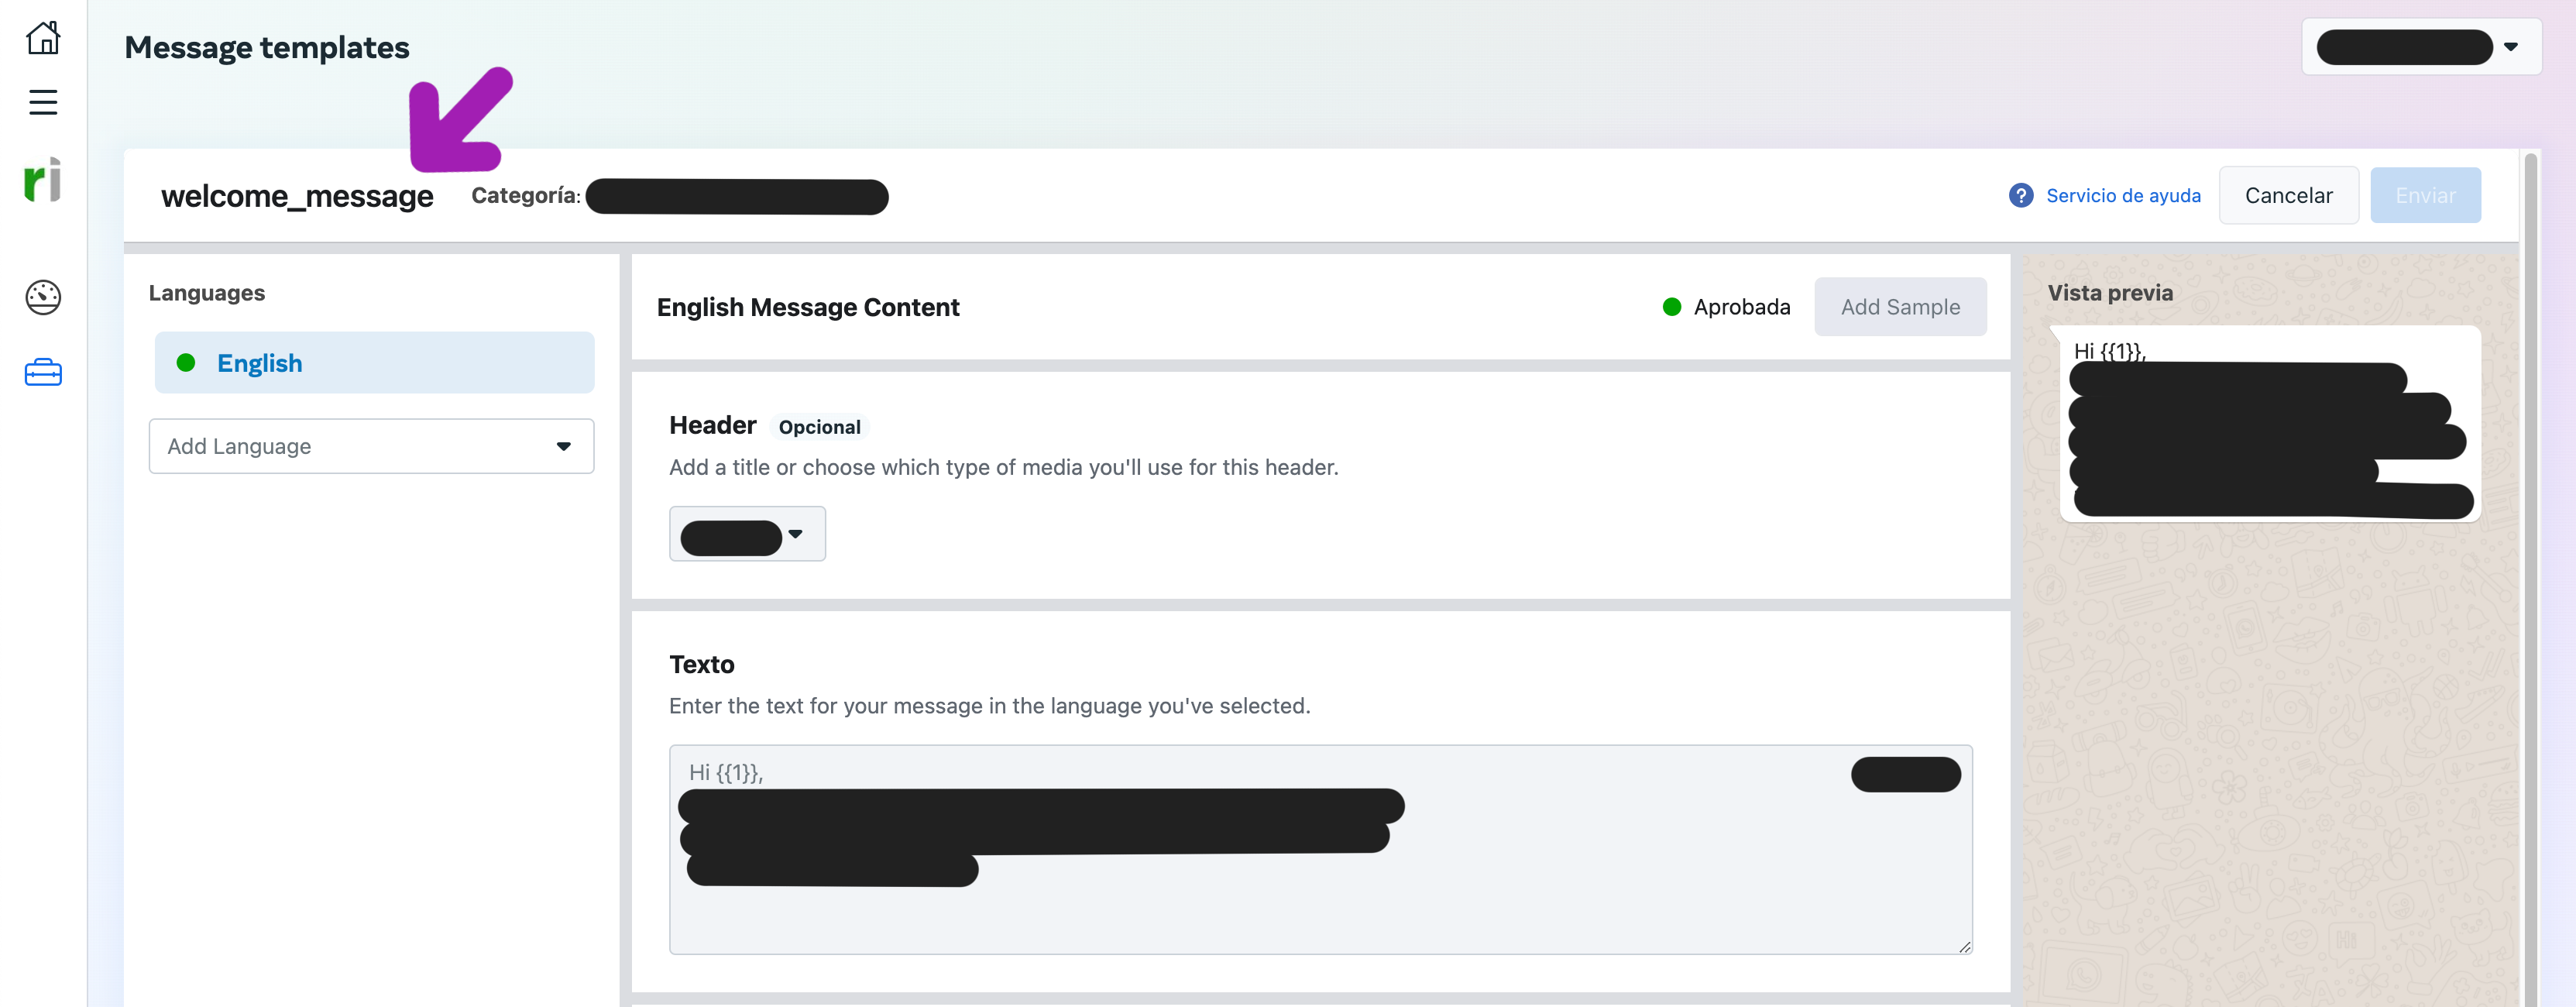Click the welcome_message template name
This screenshot has height=1007, width=2576.
tap(297, 196)
